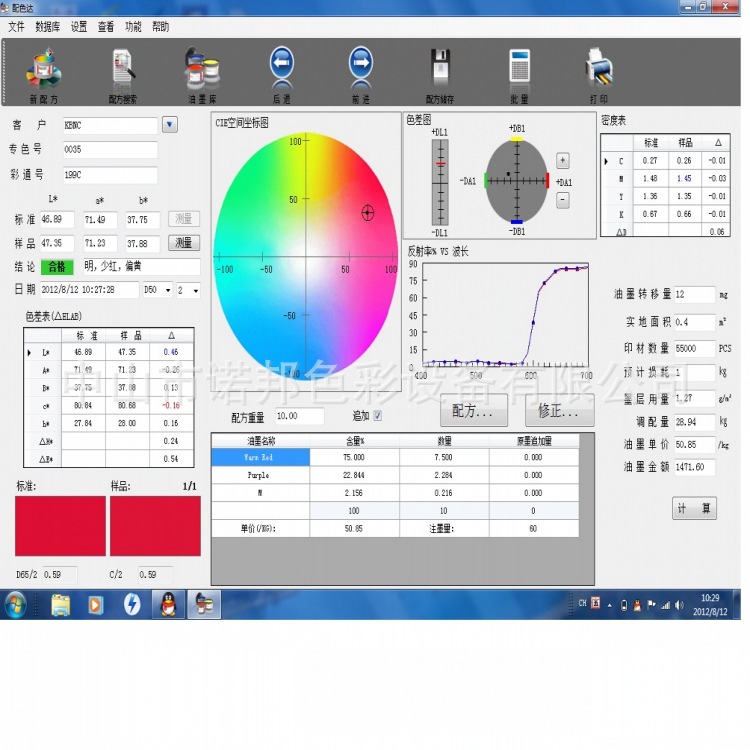Viewport: 750px width, 750px height.
Task: Open the 油墨库 ink library icon
Action: coord(201,68)
